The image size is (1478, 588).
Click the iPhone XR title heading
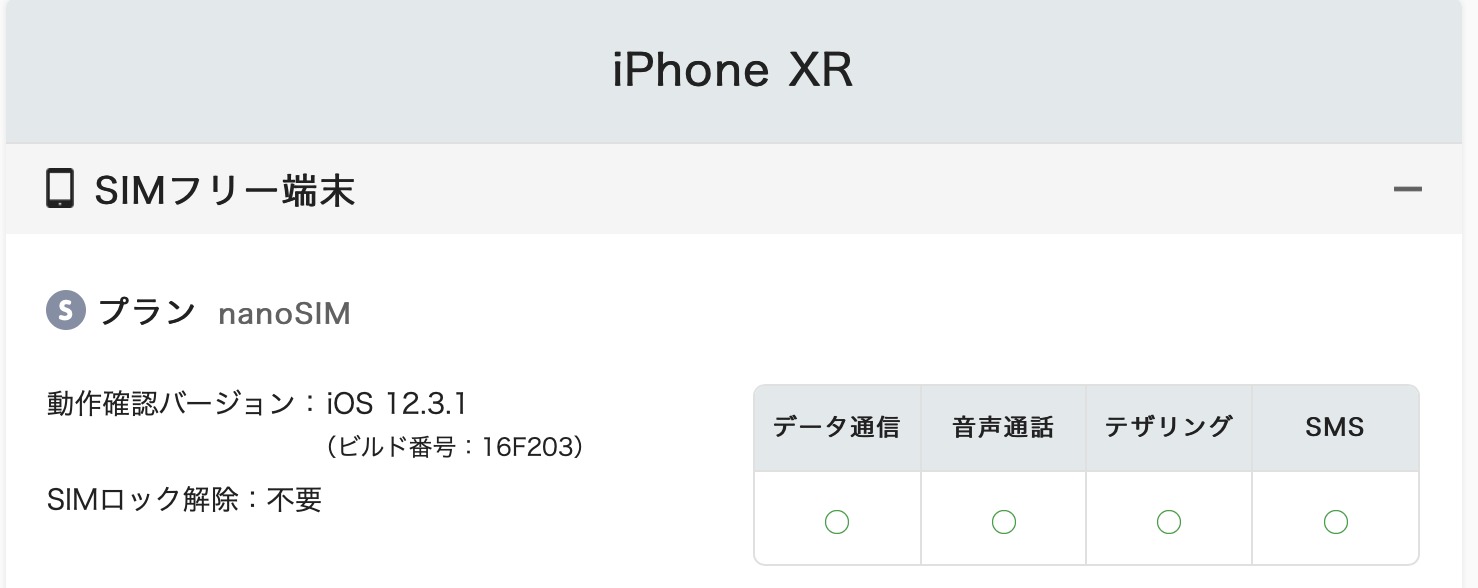coord(732,71)
